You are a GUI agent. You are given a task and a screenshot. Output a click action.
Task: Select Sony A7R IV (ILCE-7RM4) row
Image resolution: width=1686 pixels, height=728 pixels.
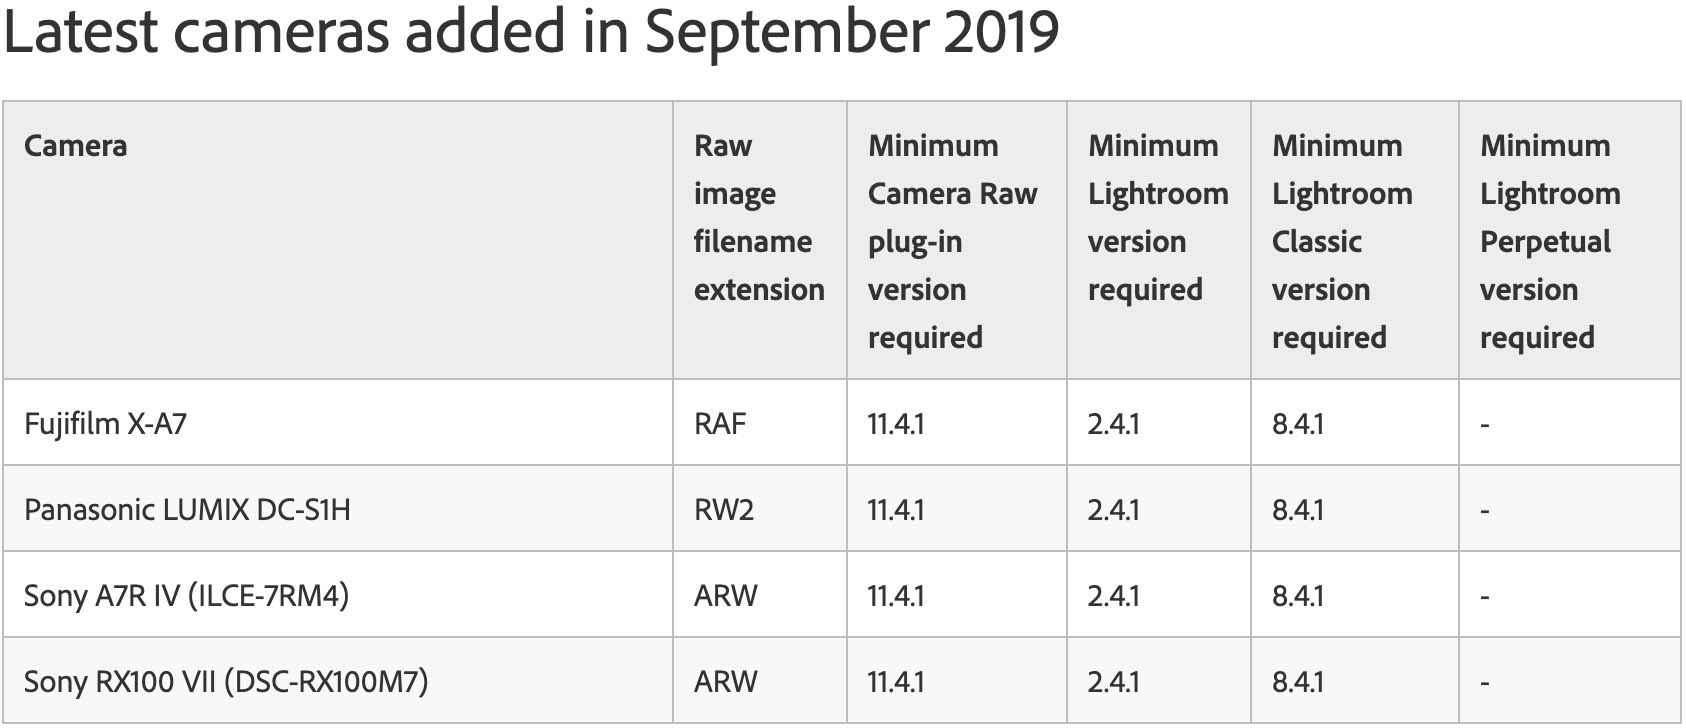pyautogui.click(x=186, y=596)
